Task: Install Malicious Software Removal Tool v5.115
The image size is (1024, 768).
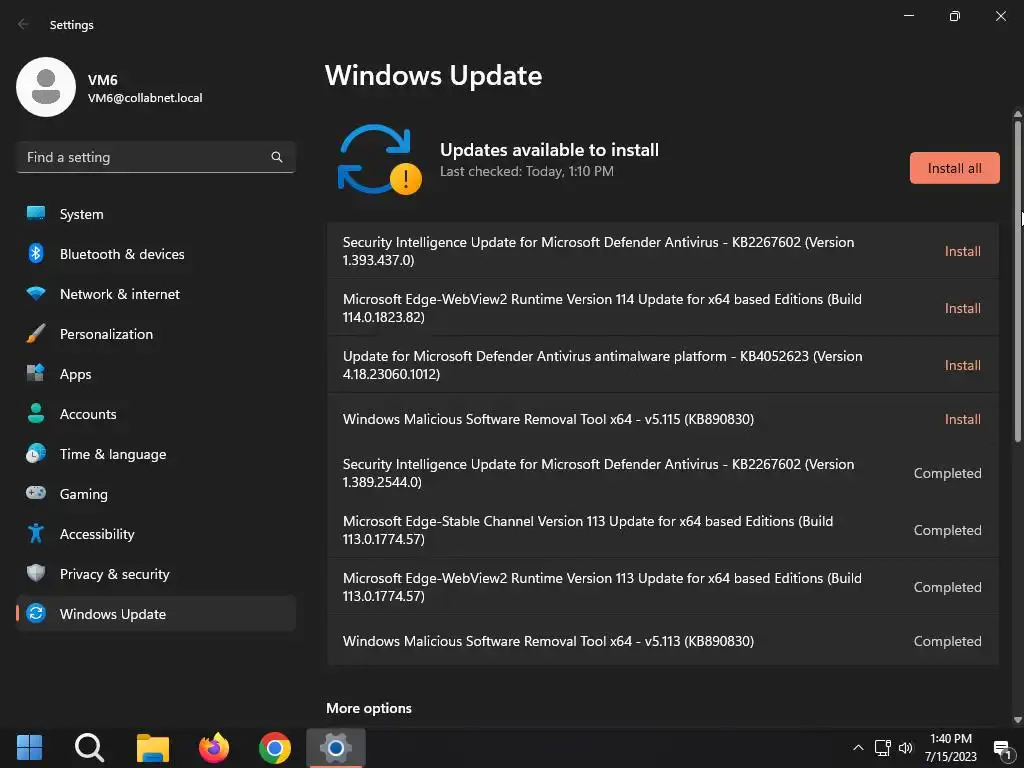Action: (x=963, y=419)
